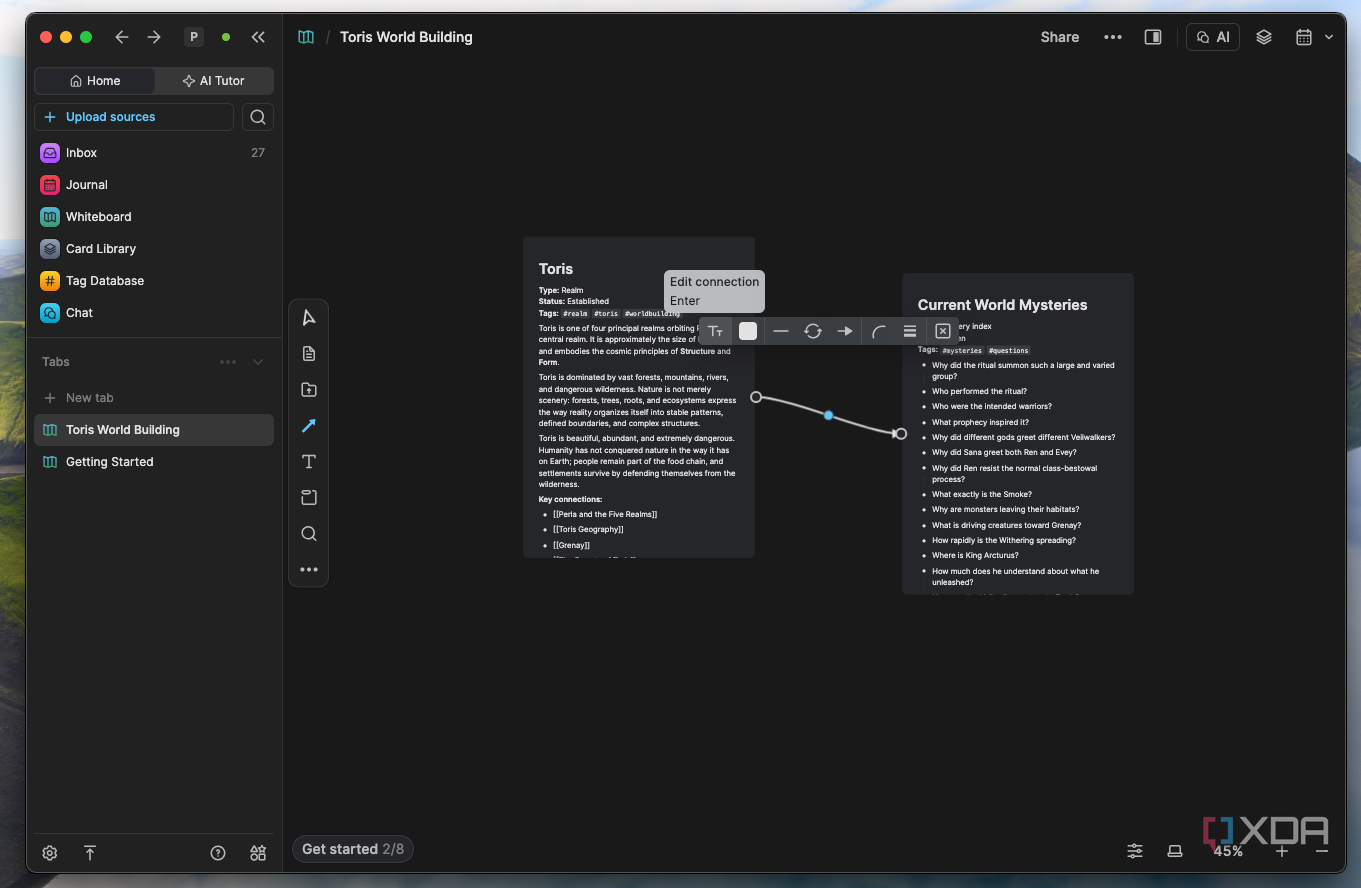Toggle the AI assistant panel
Screen dimensions: 1361x888
pyautogui.click(x=1213, y=37)
